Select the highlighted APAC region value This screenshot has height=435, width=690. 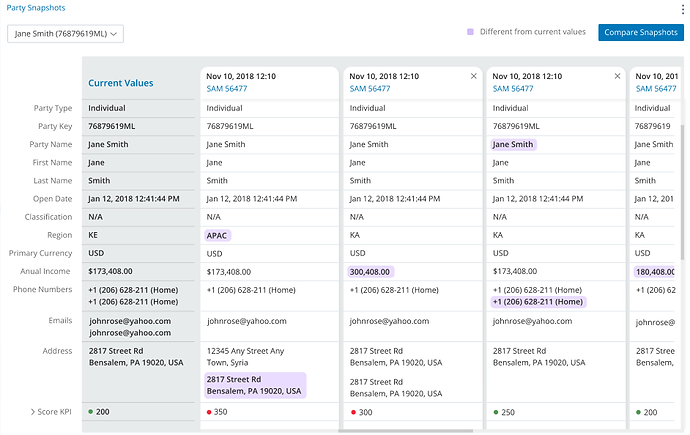coord(217,235)
